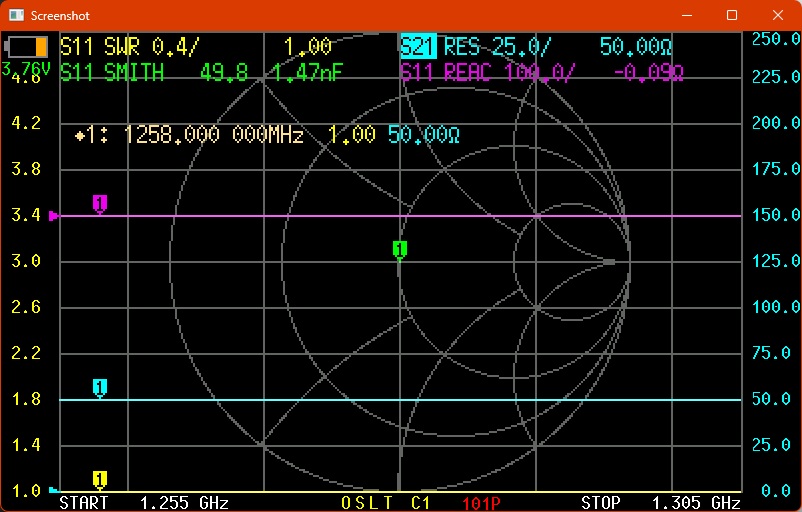Click the C1 calibration slot indicator
The width and height of the screenshot is (802, 512).
(x=420, y=502)
